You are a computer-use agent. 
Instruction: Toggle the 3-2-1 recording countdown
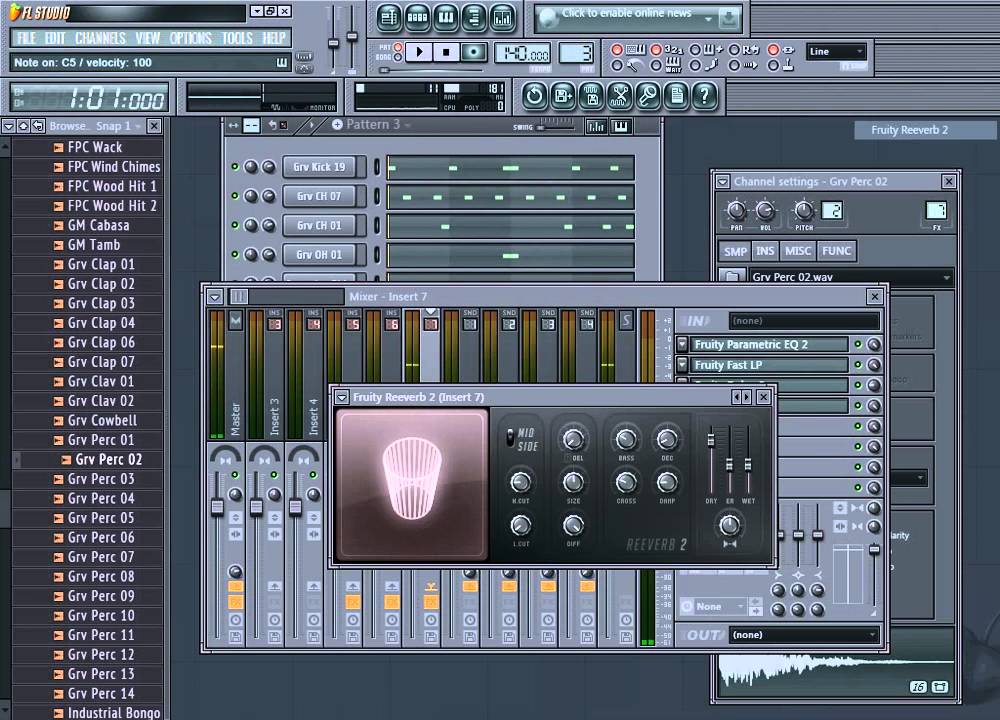point(656,49)
